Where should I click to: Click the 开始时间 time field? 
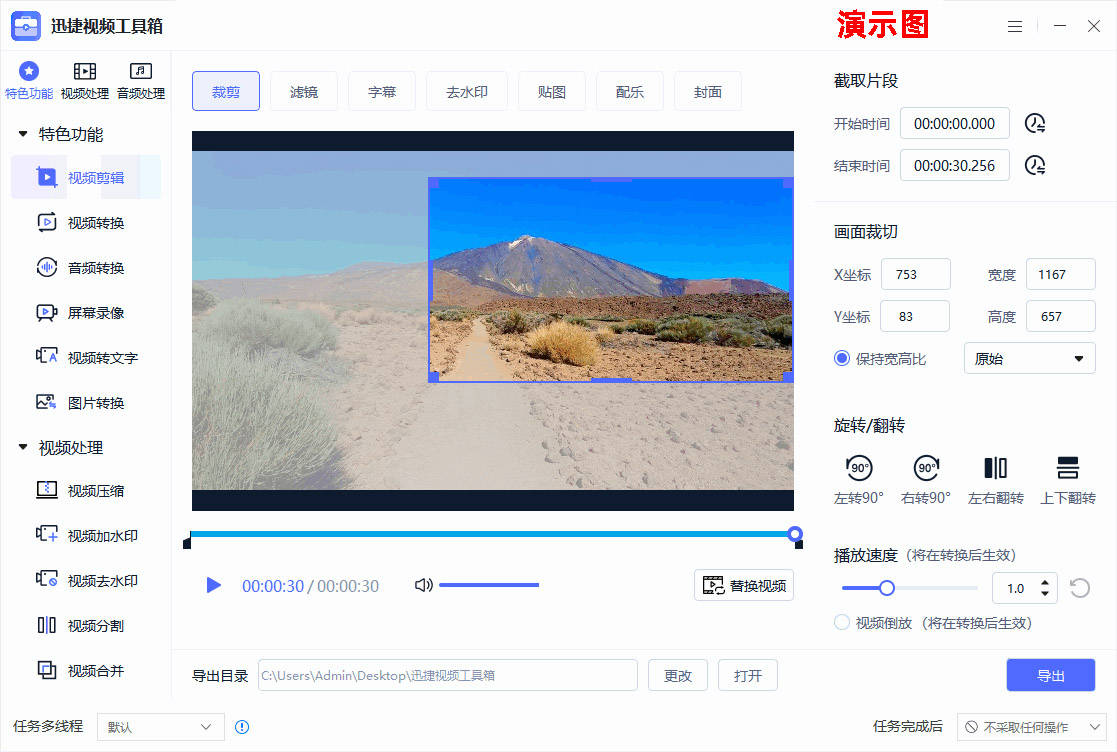coord(955,123)
